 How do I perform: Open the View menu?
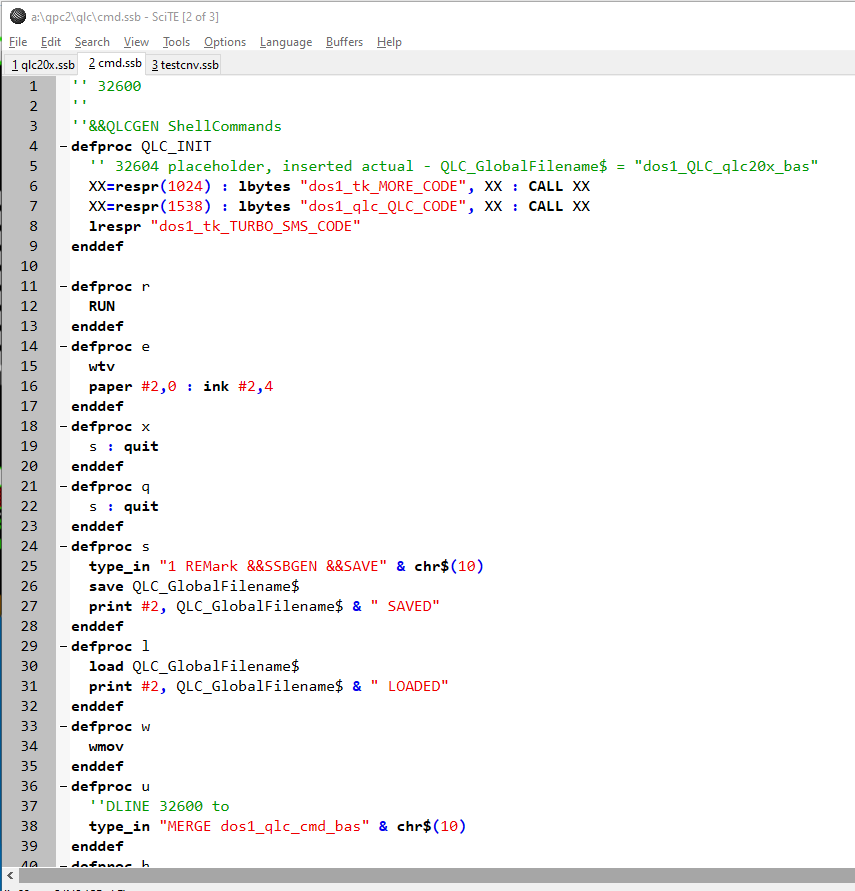coord(136,42)
